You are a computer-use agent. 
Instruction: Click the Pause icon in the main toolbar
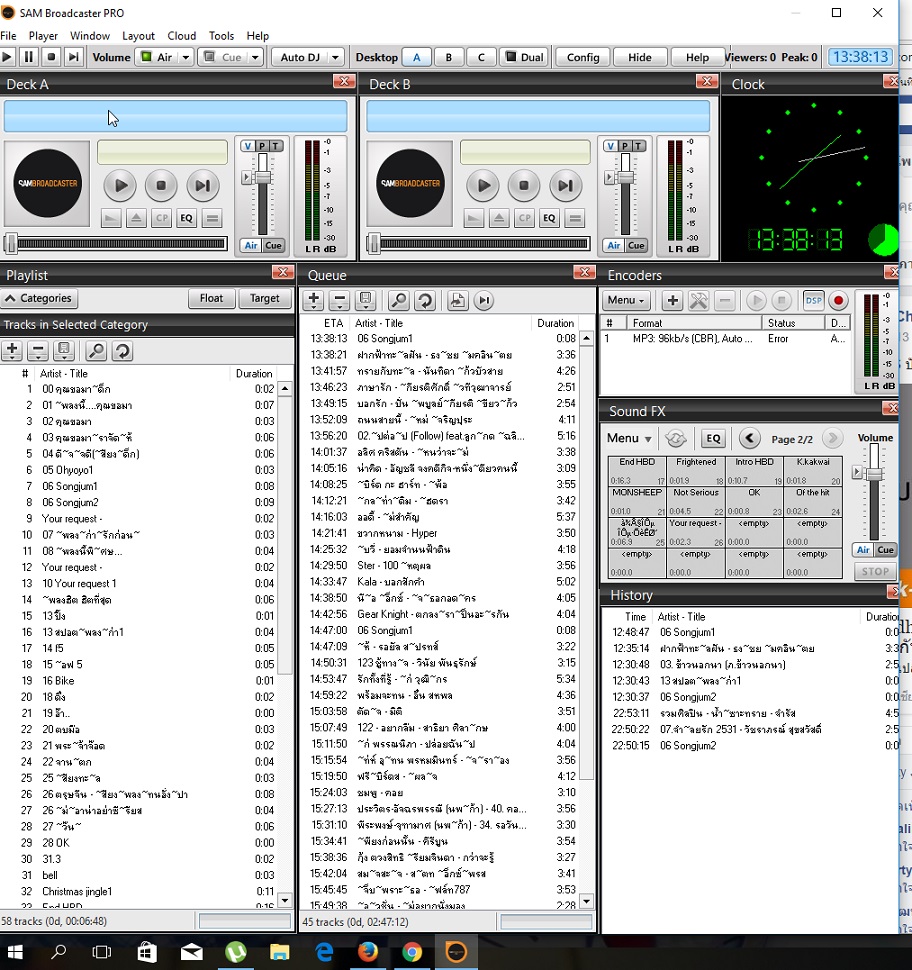(x=28, y=57)
